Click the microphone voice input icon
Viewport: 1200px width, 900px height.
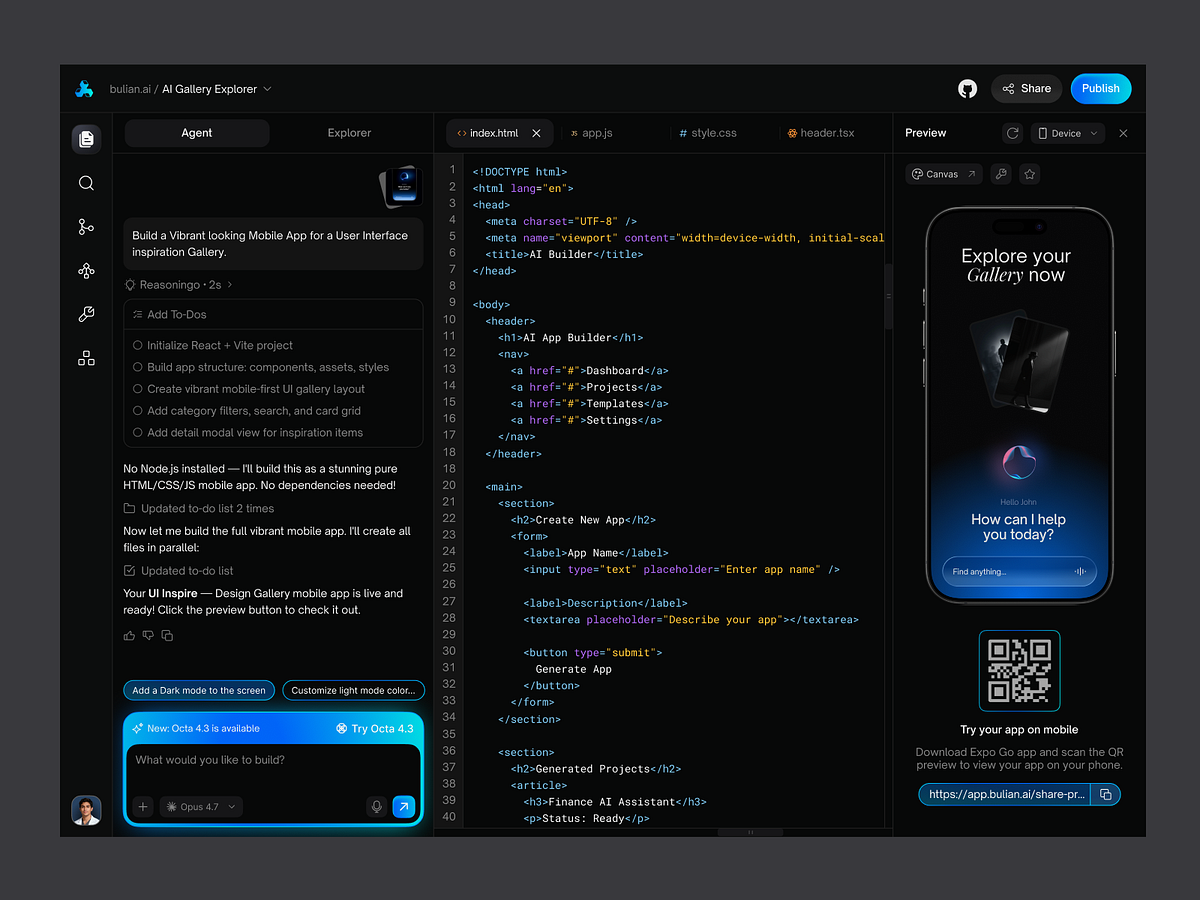coord(376,807)
